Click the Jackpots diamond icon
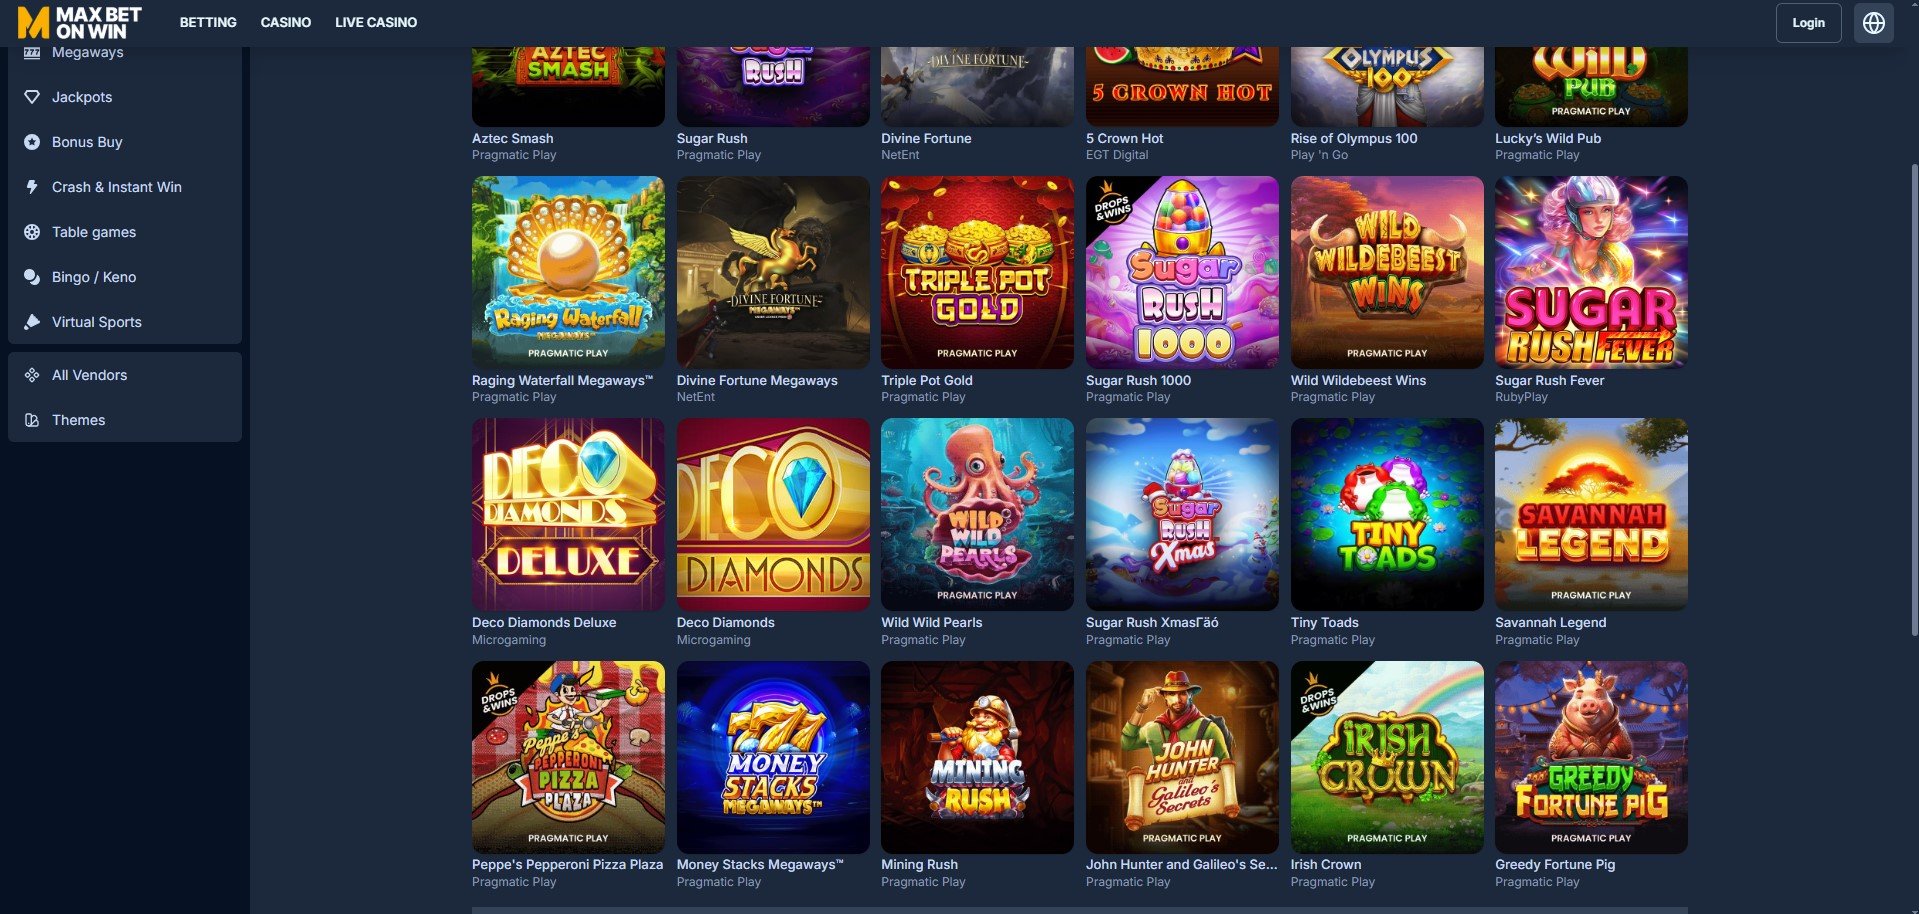Image resolution: width=1919 pixels, height=914 pixels. 32,97
